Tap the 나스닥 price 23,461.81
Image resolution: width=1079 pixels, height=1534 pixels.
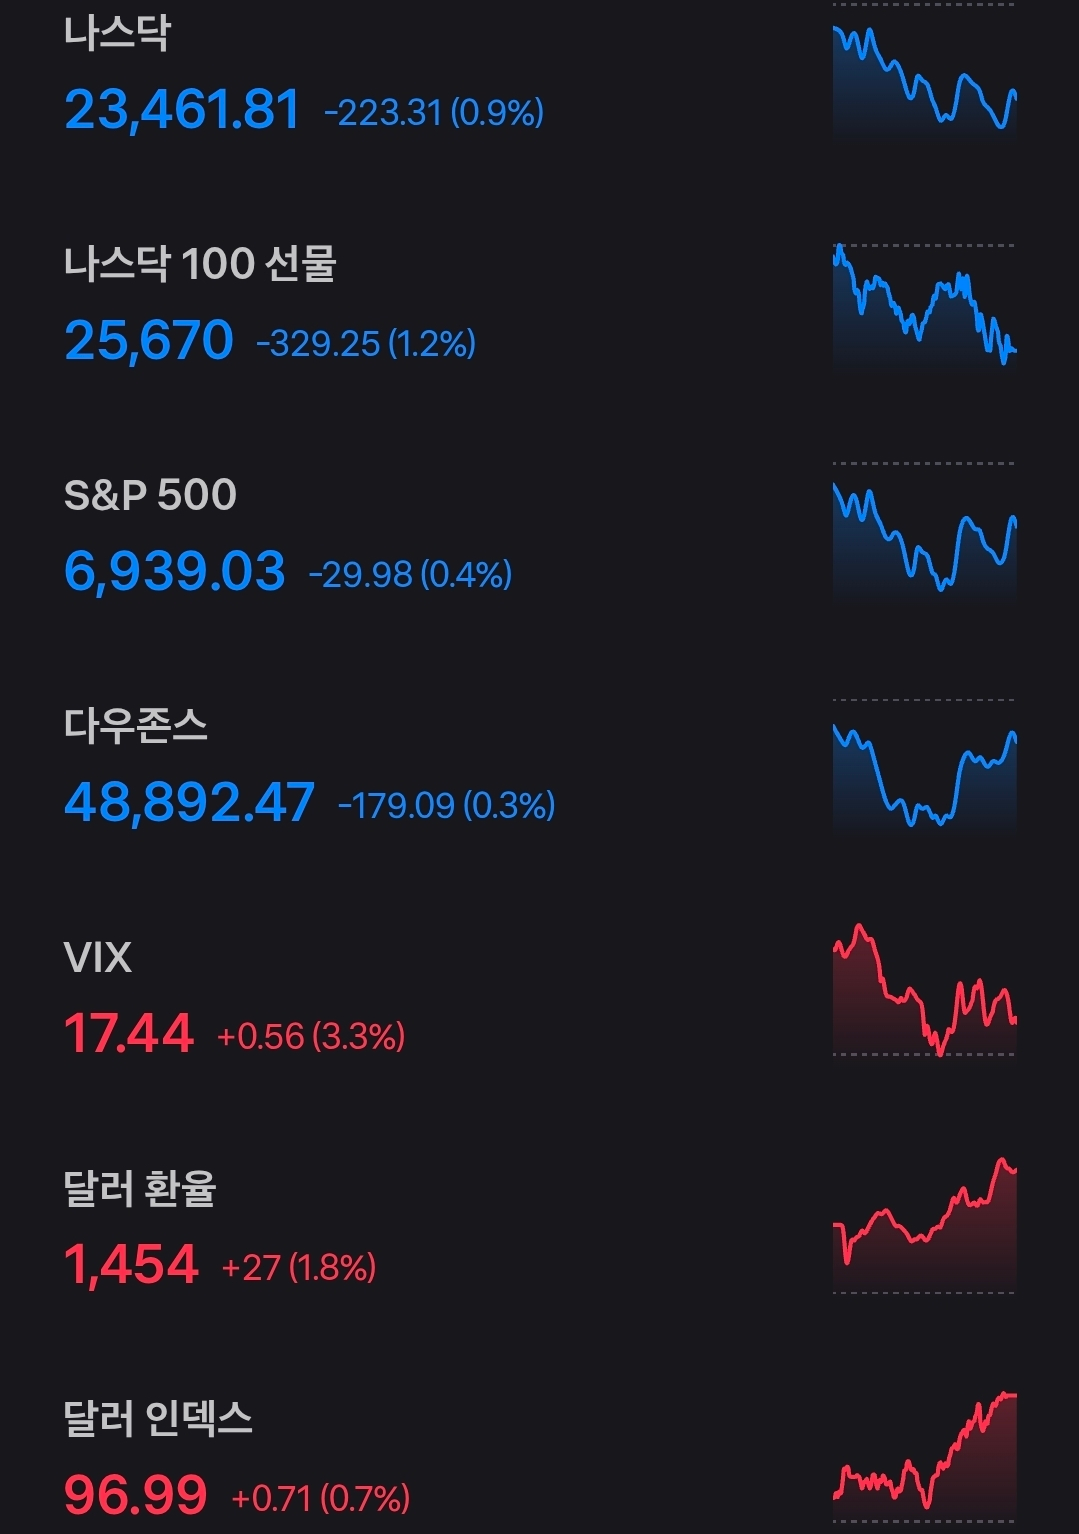coord(182,110)
